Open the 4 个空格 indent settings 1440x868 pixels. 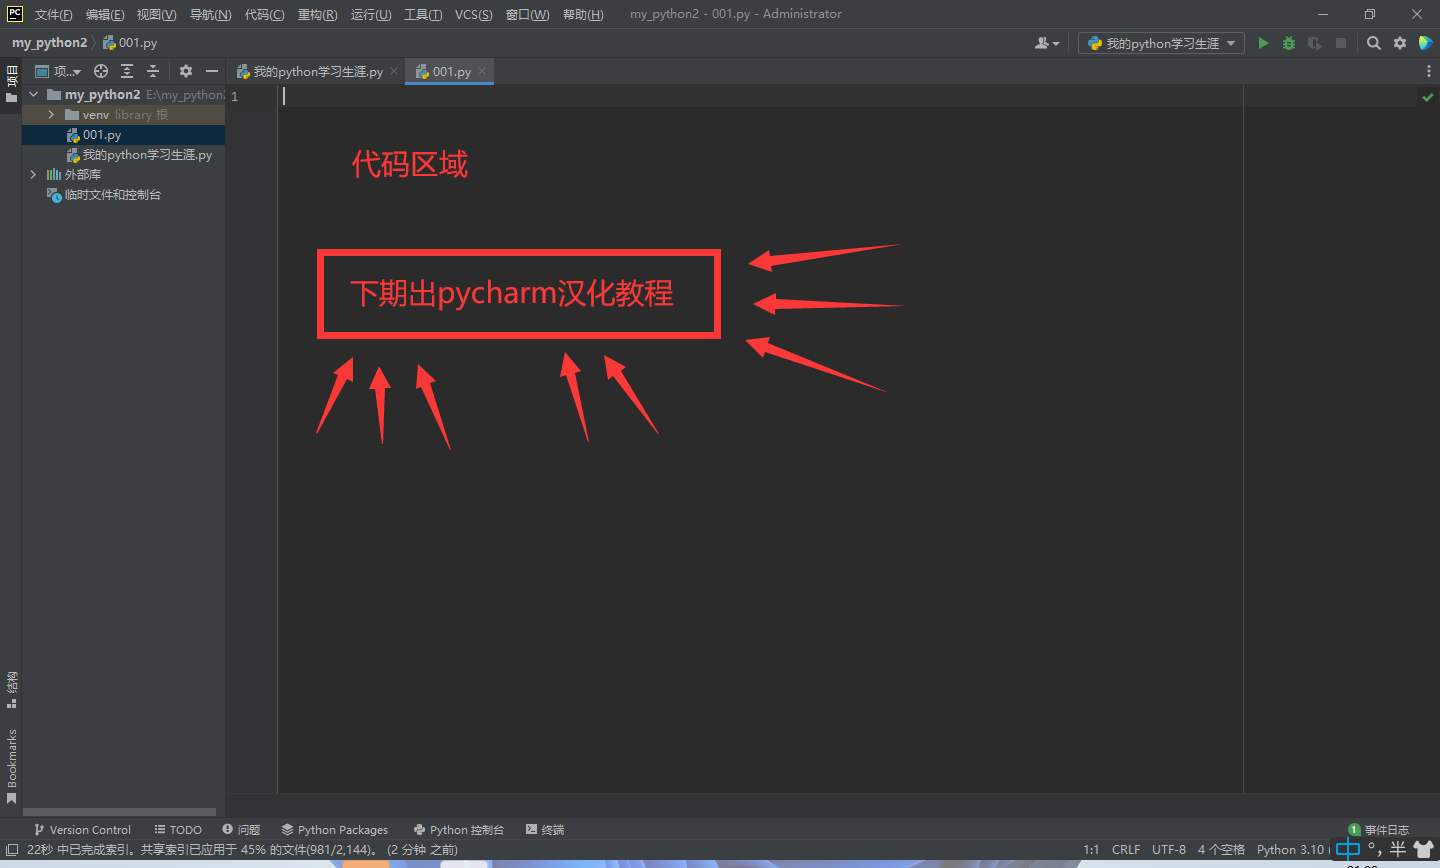[1221, 850]
